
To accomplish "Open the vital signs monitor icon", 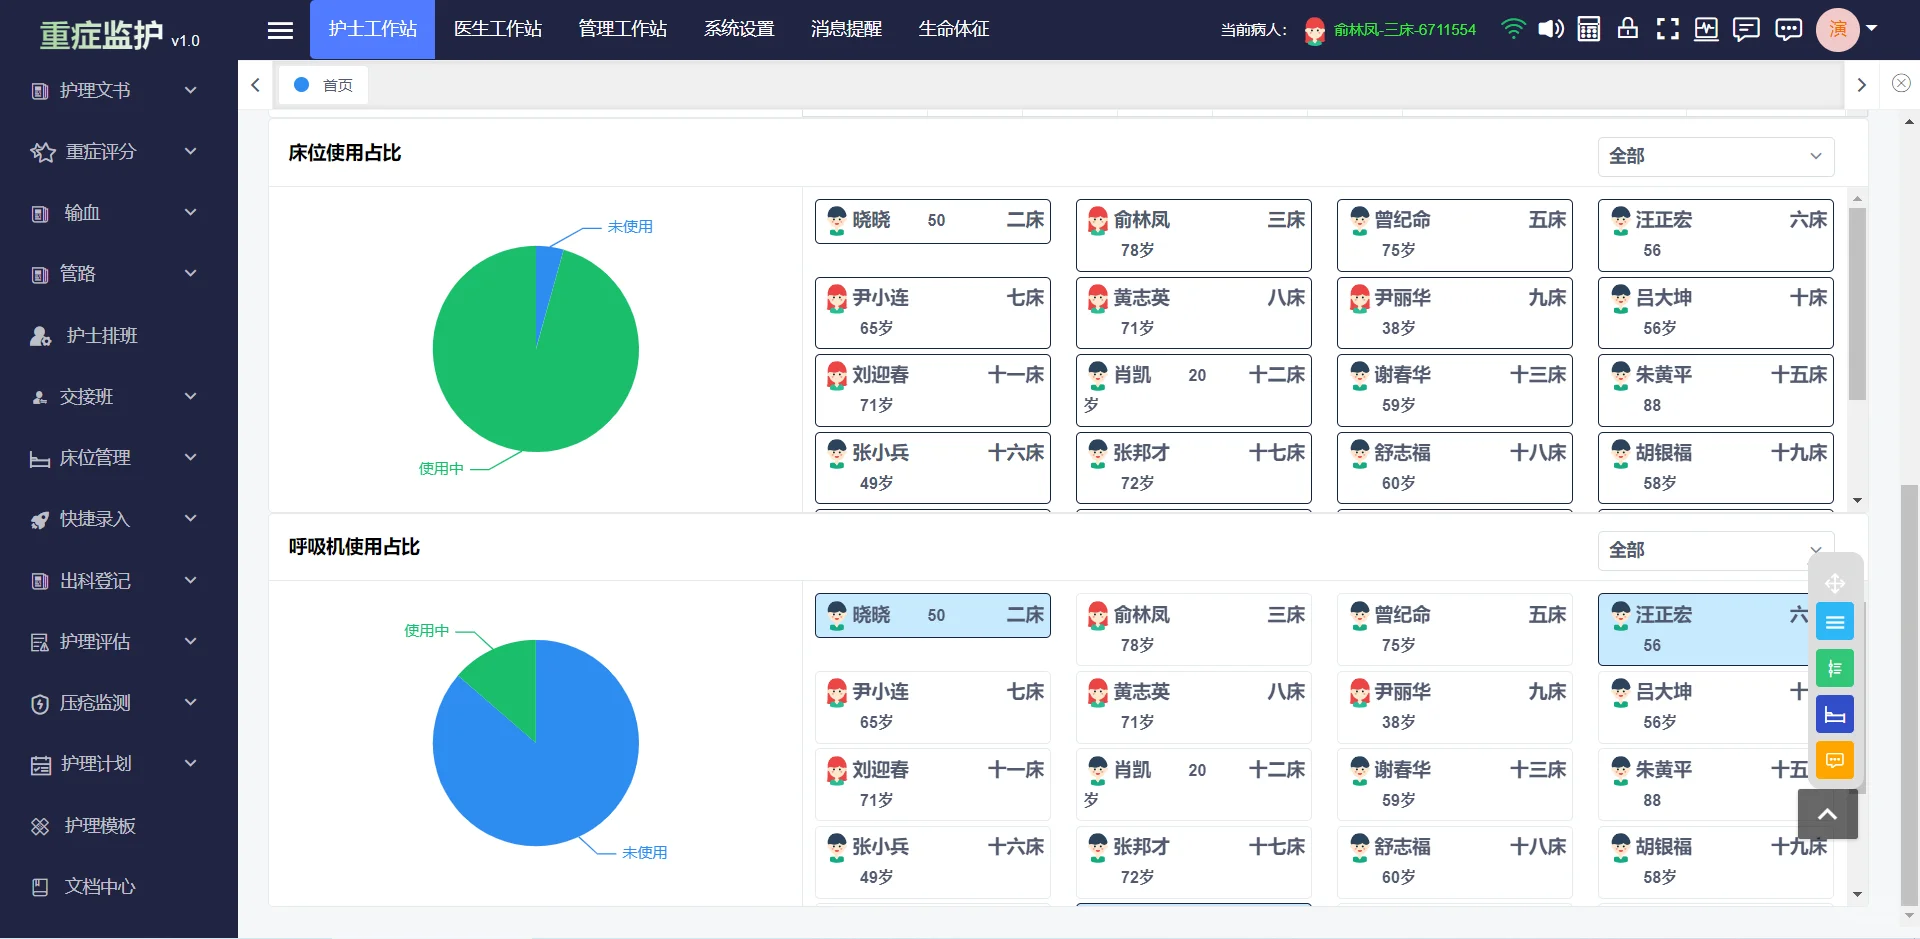I will [x=1705, y=29].
